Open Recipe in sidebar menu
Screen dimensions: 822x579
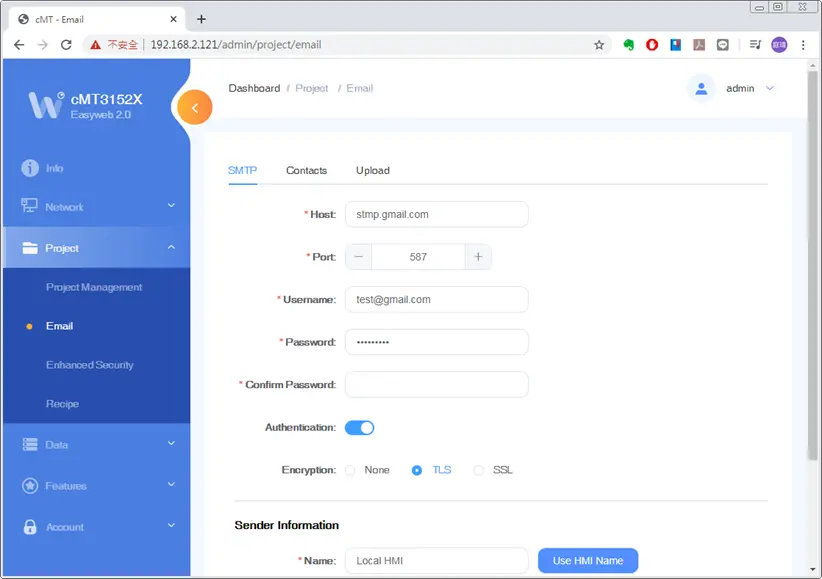pos(62,404)
